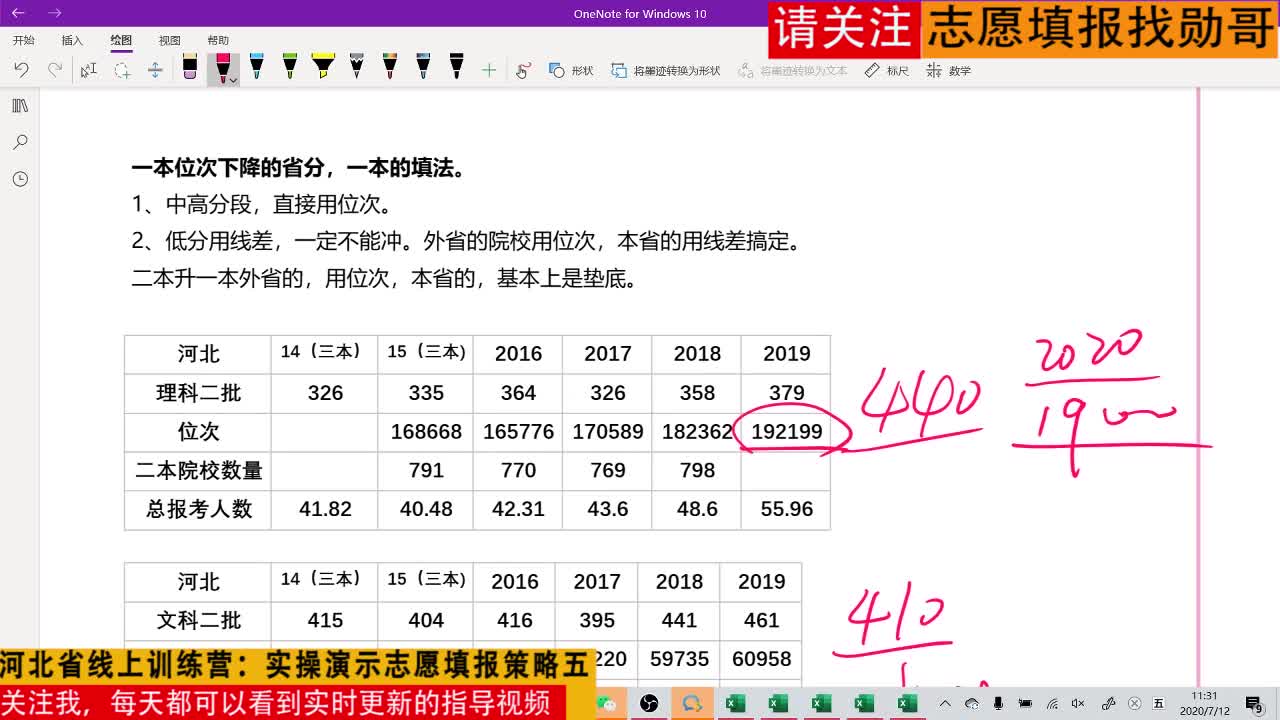
Task: Open recent notes clock icon
Action: [20, 179]
